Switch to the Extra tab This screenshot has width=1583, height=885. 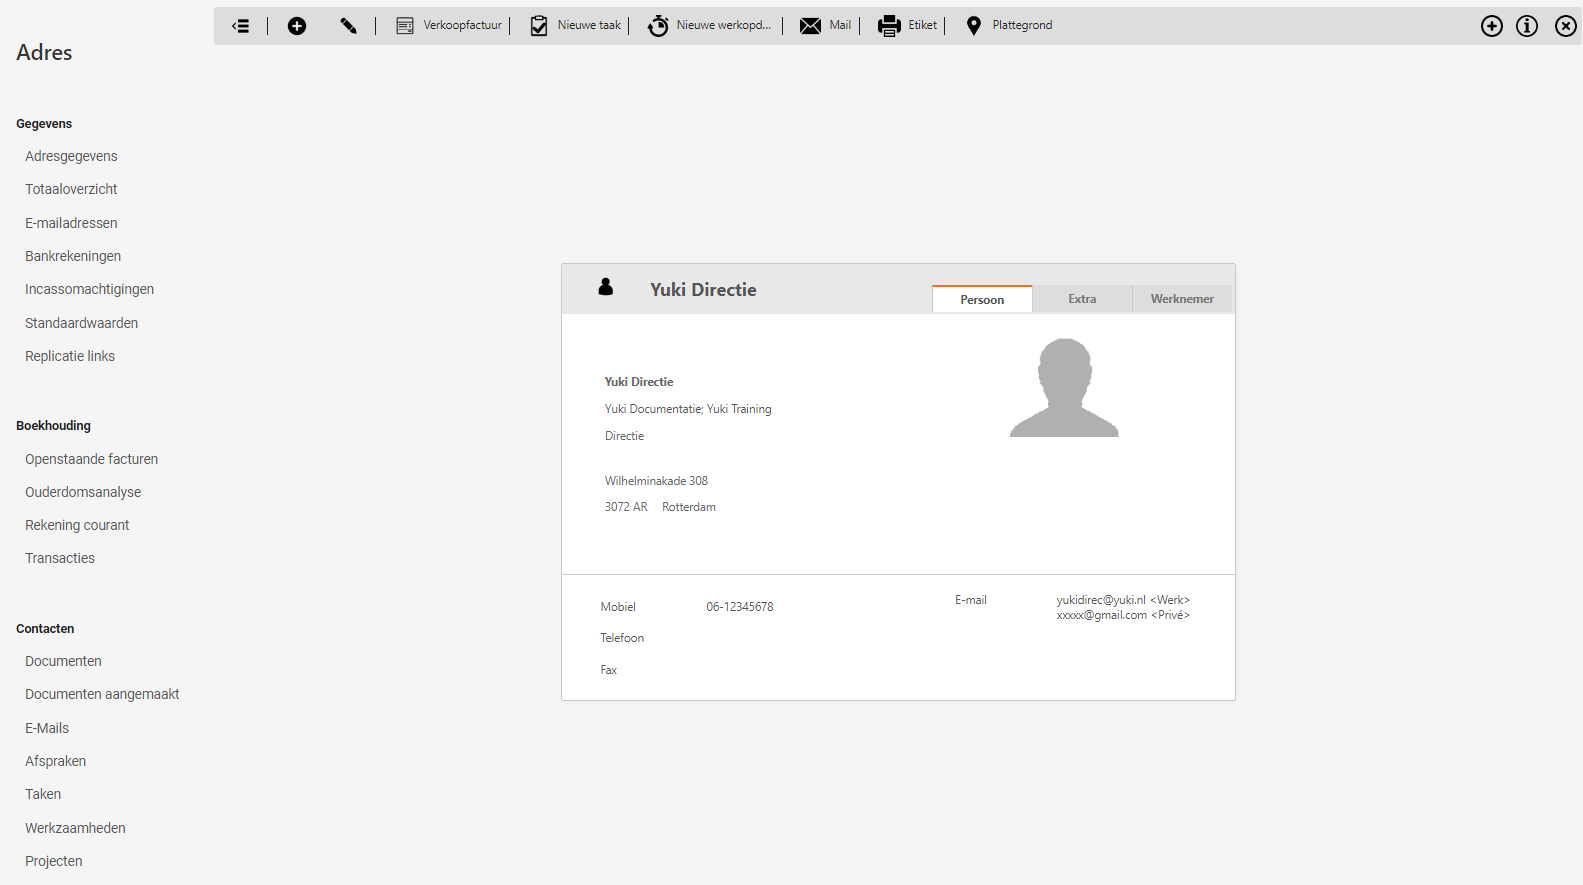[x=1082, y=299]
